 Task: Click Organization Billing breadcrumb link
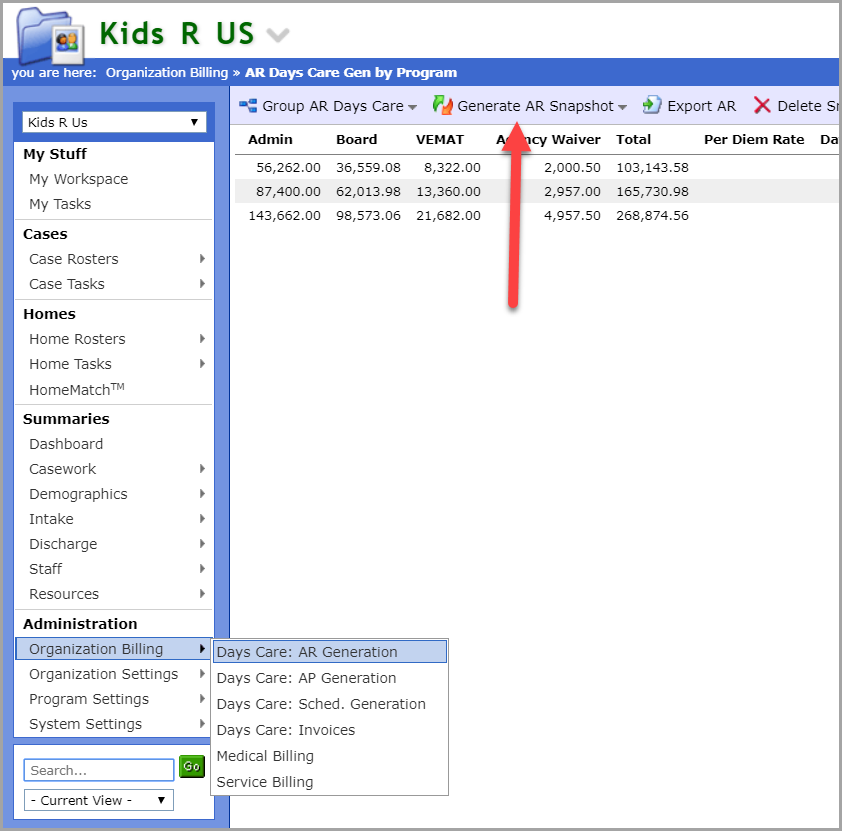coord(167,72)
